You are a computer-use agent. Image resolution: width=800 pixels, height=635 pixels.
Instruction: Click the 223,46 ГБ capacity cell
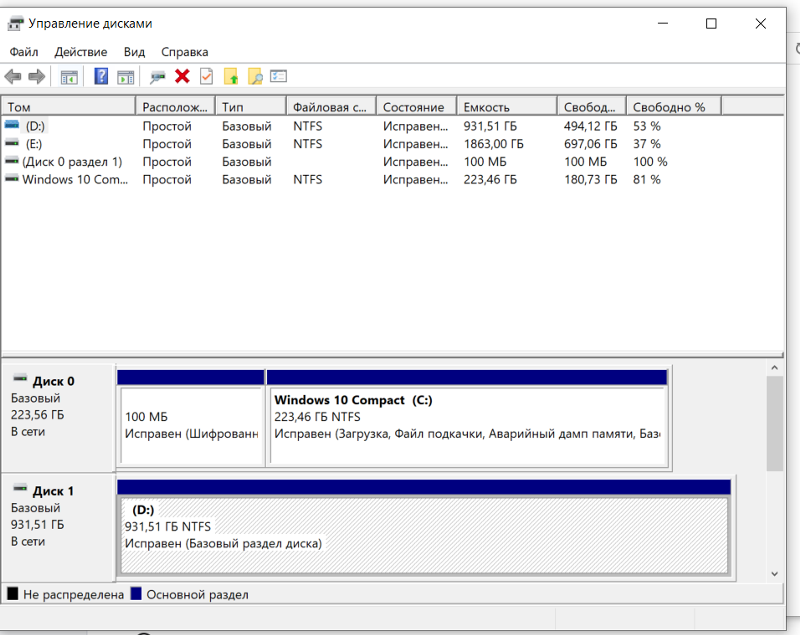[x=490, y=180]
